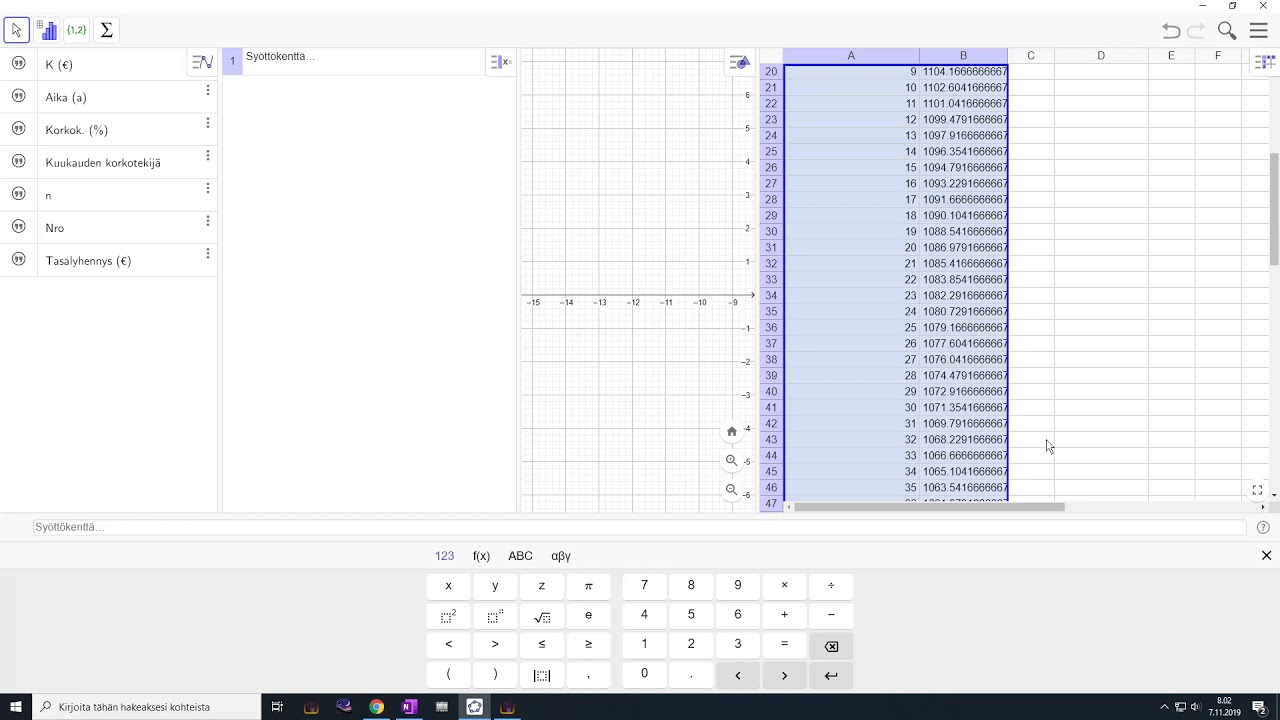Reset graphics to standard view (home)

(732, 431)
